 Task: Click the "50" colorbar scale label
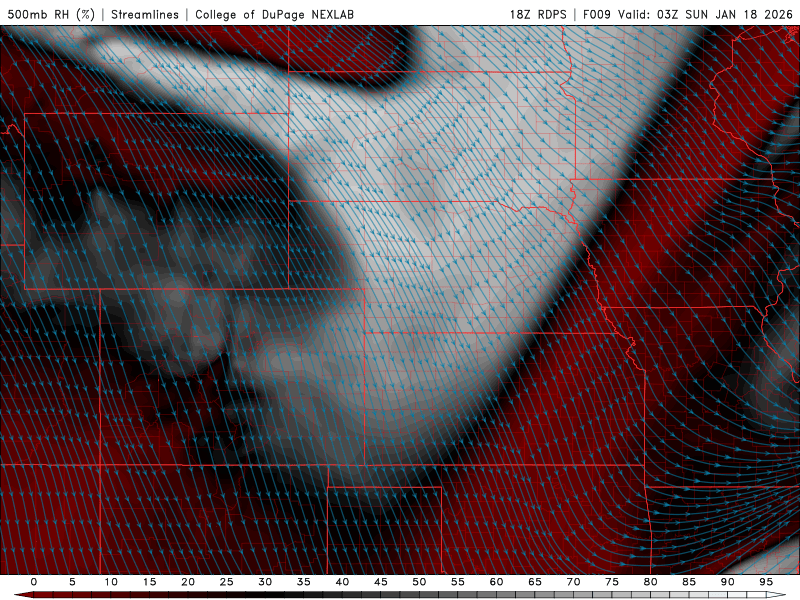(419, 582)
